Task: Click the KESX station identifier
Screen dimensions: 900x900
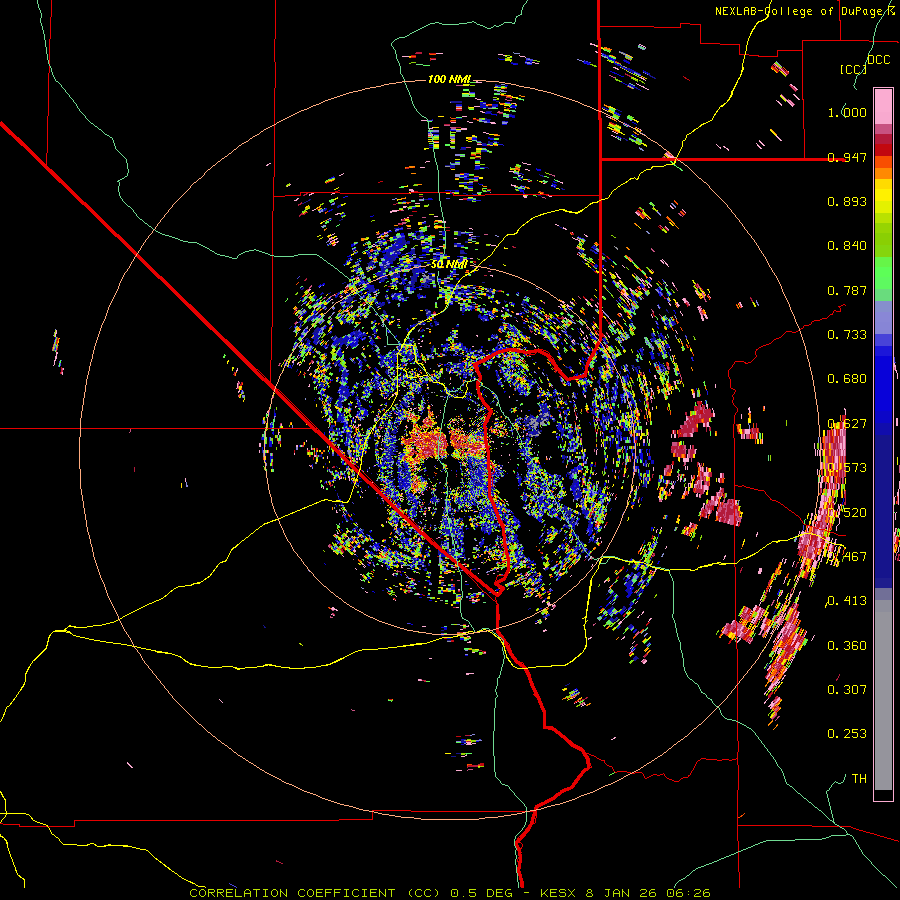Action: (559, 893)
